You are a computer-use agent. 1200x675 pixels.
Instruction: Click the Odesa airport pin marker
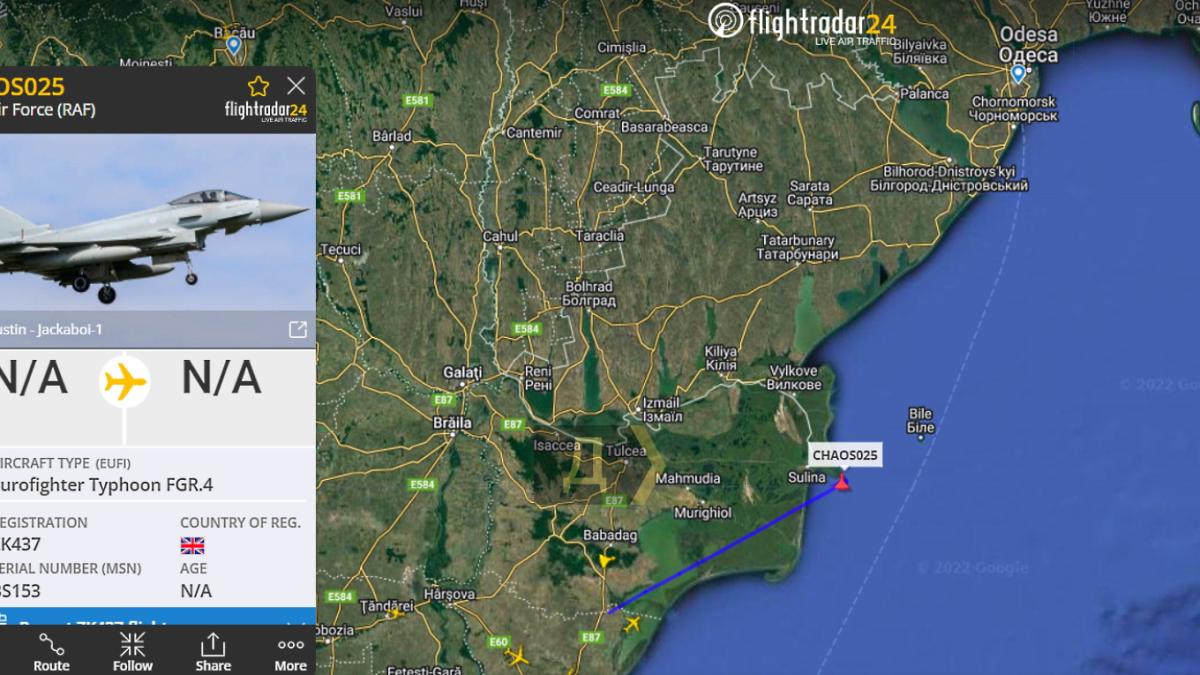pyautogui.click(x=1018, y=73)
